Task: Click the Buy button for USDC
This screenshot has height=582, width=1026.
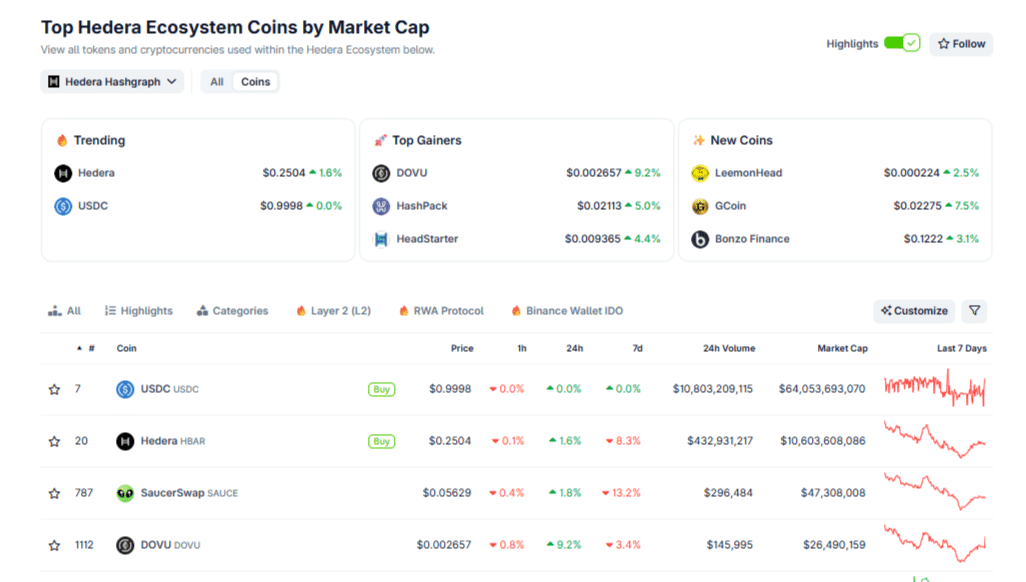Action: [381, 389]
